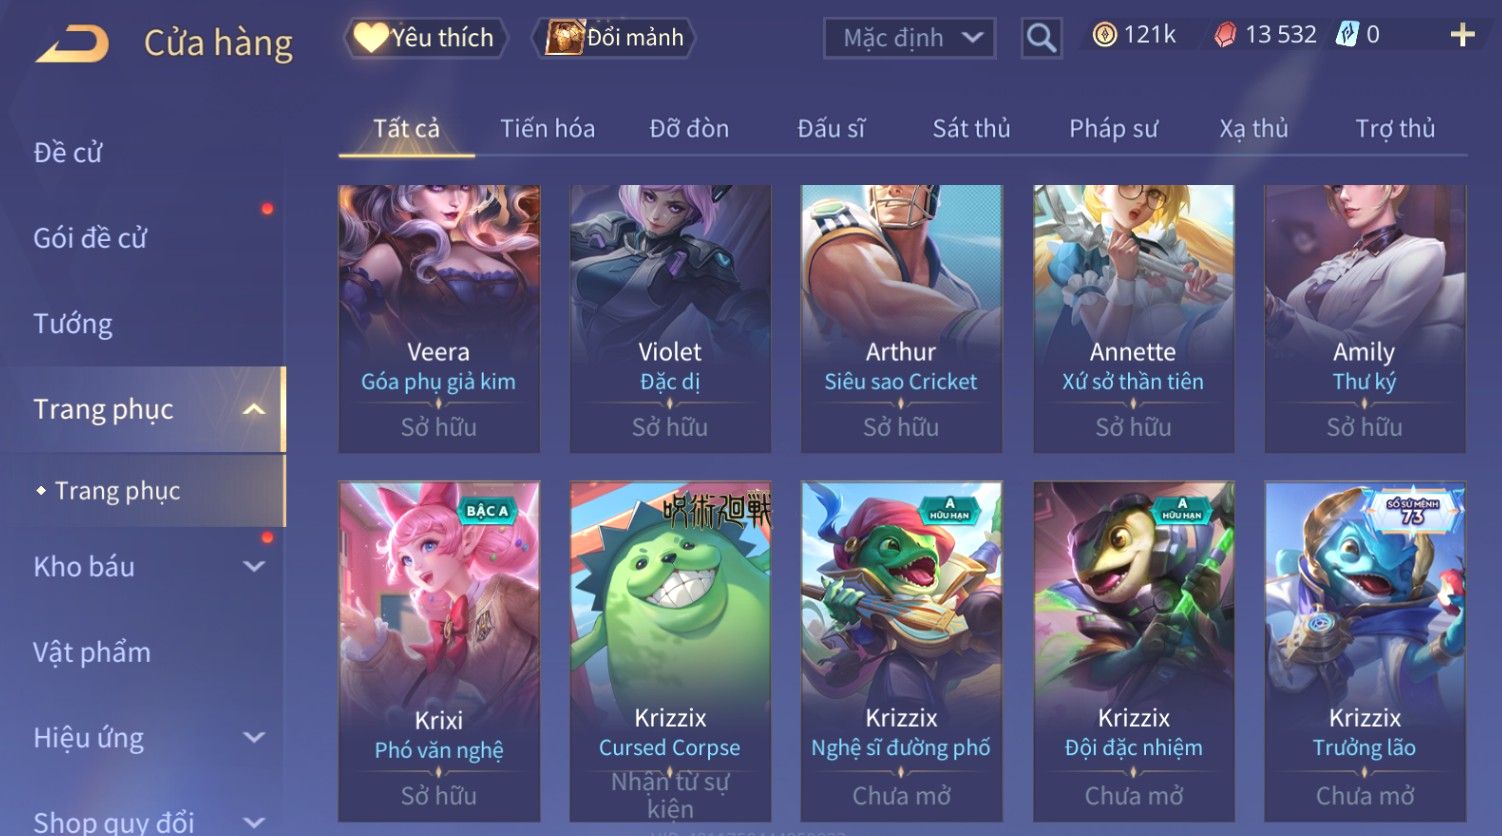
Task: Open the Mặc định sort dropdown
Action: (909, 38)
